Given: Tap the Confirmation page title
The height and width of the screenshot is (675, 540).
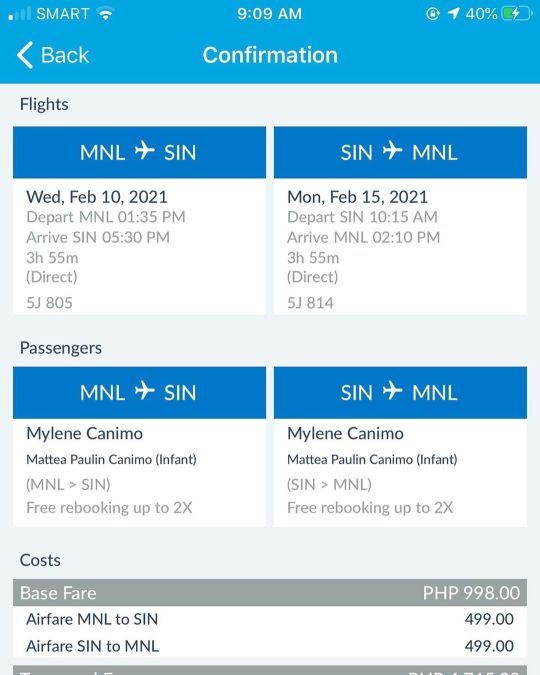Looking at the screenshot, I should tap(270, 55).
